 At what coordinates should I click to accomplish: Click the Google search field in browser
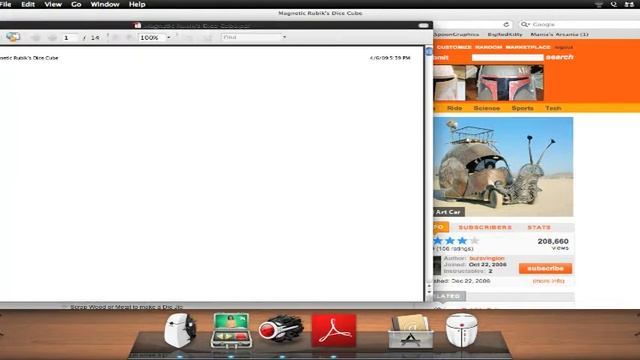(579, 24)
